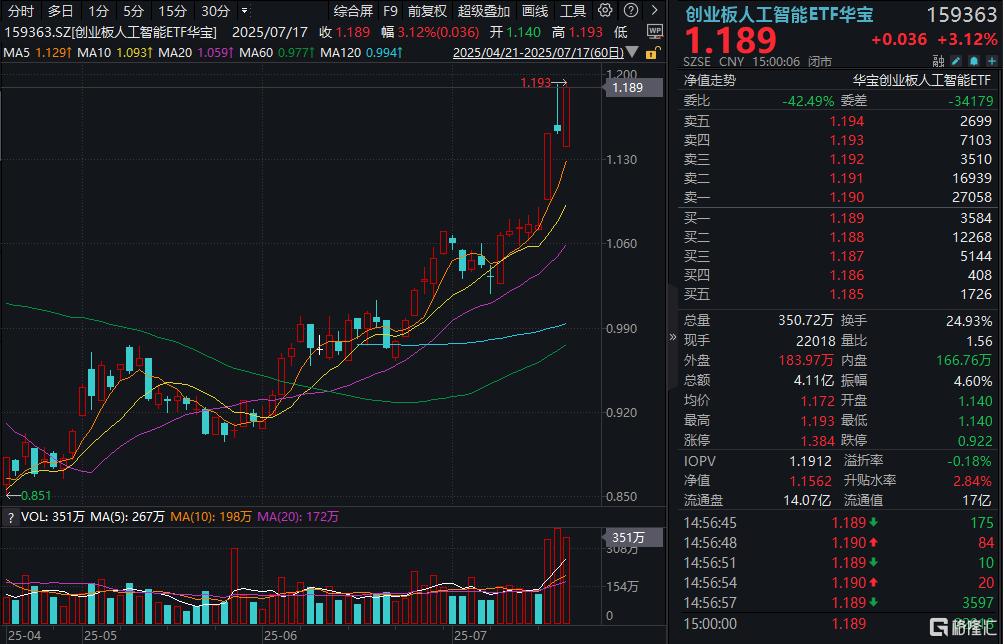Open chart settings gear icon
Image resolution: width=1004 pixels, height=644 pixels.
(604, 10)
